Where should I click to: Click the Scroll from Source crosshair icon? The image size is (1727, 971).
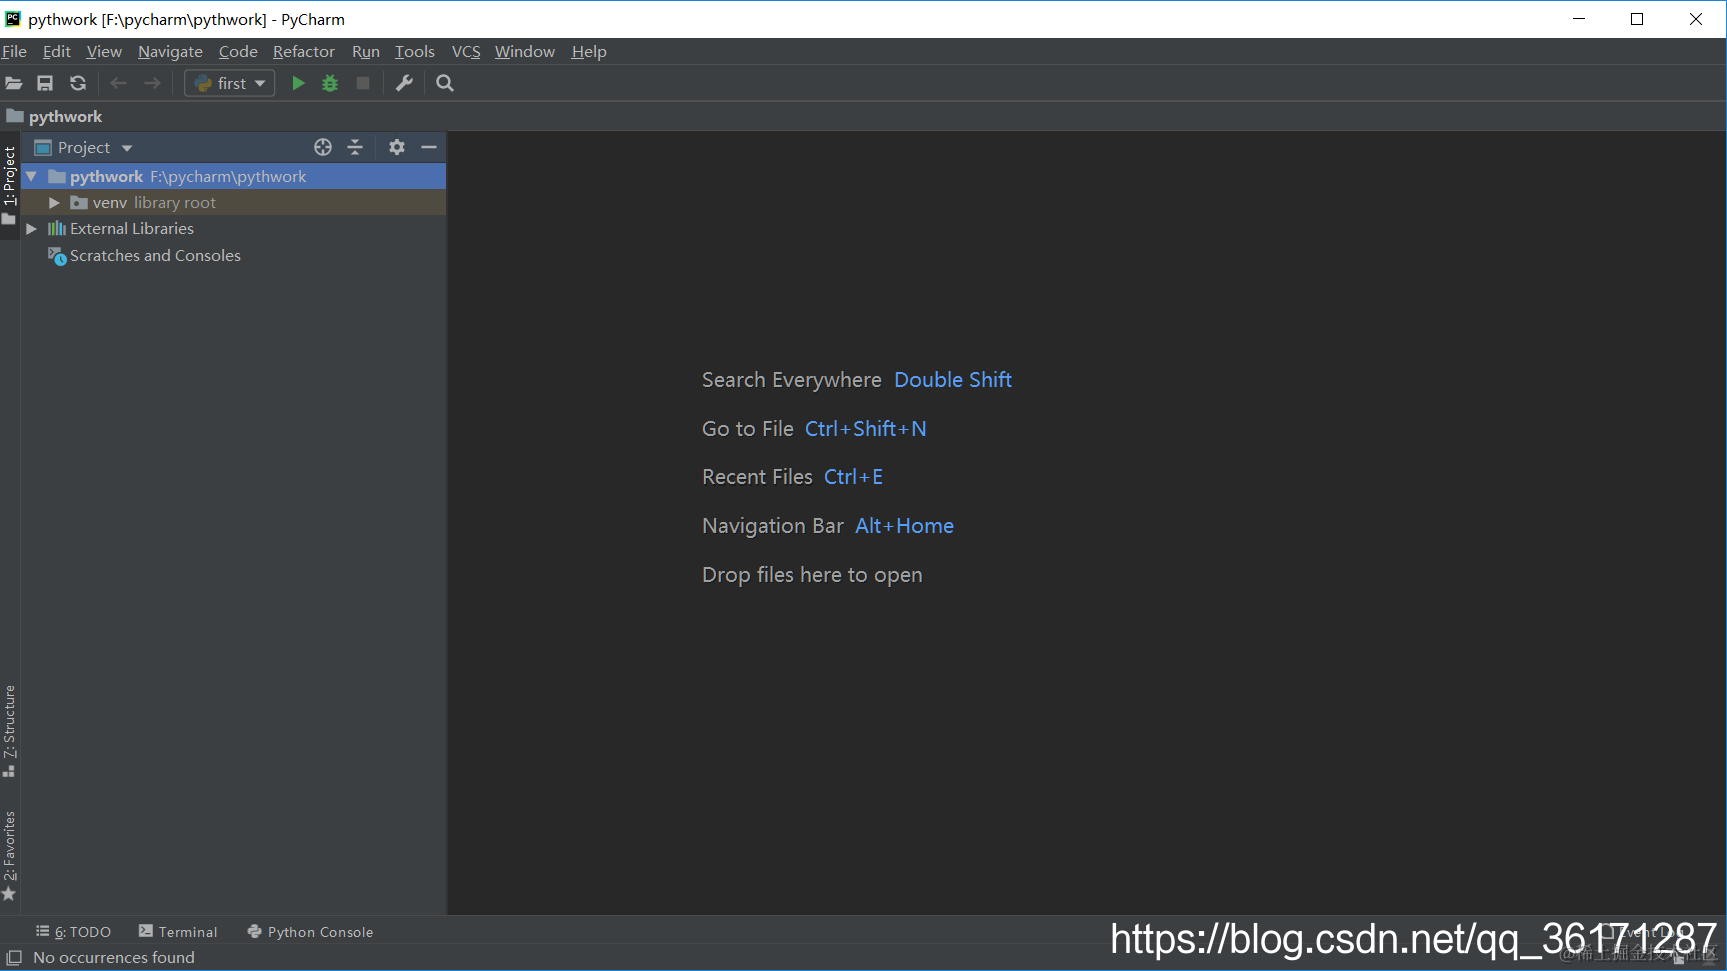[323, 148]
